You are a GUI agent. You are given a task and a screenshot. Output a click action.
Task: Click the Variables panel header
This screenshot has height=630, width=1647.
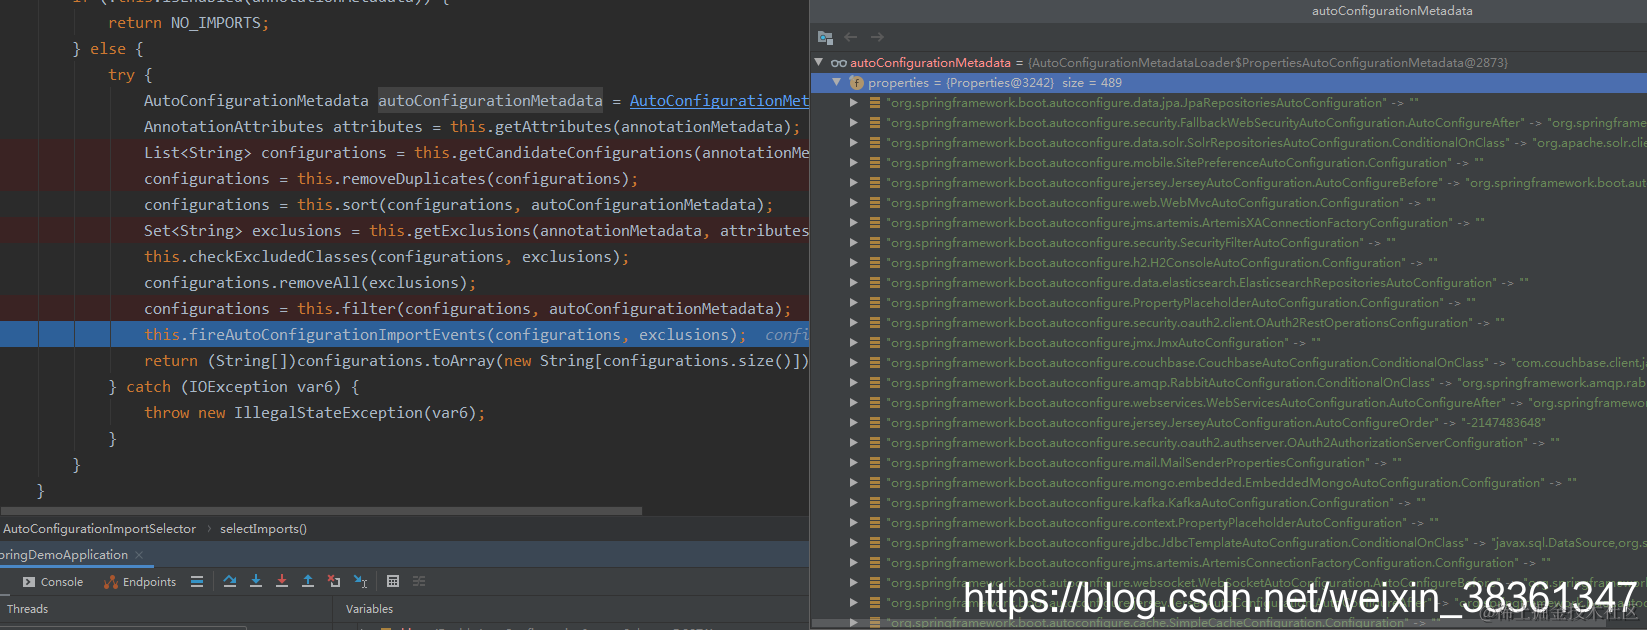tap(369, 609)
